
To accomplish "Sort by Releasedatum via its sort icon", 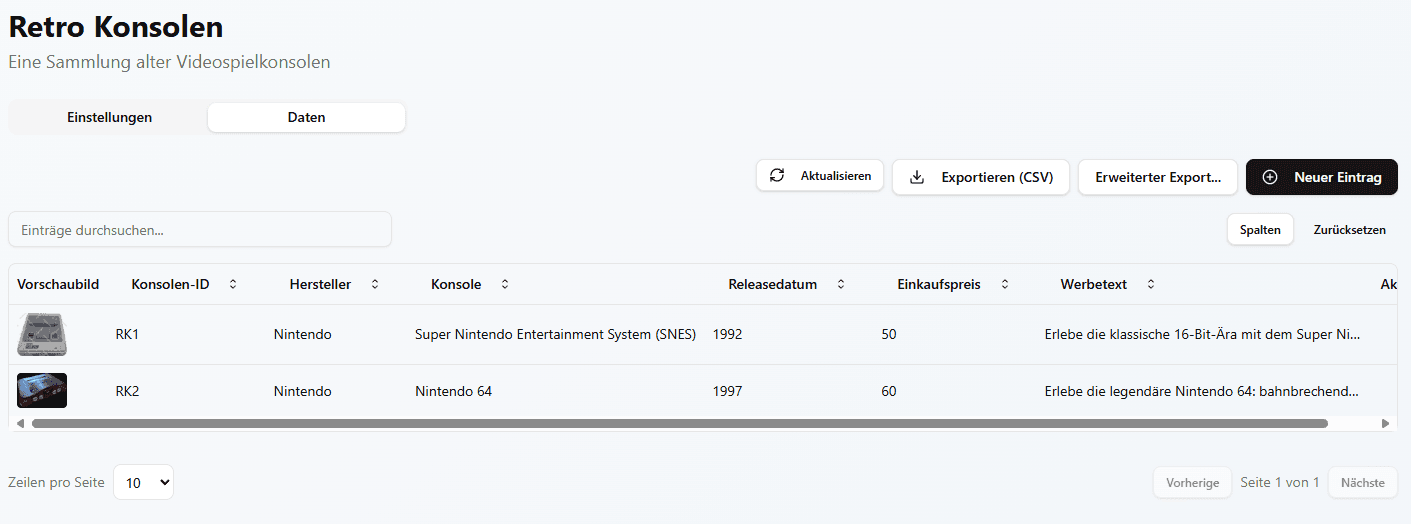I will 841,284.
